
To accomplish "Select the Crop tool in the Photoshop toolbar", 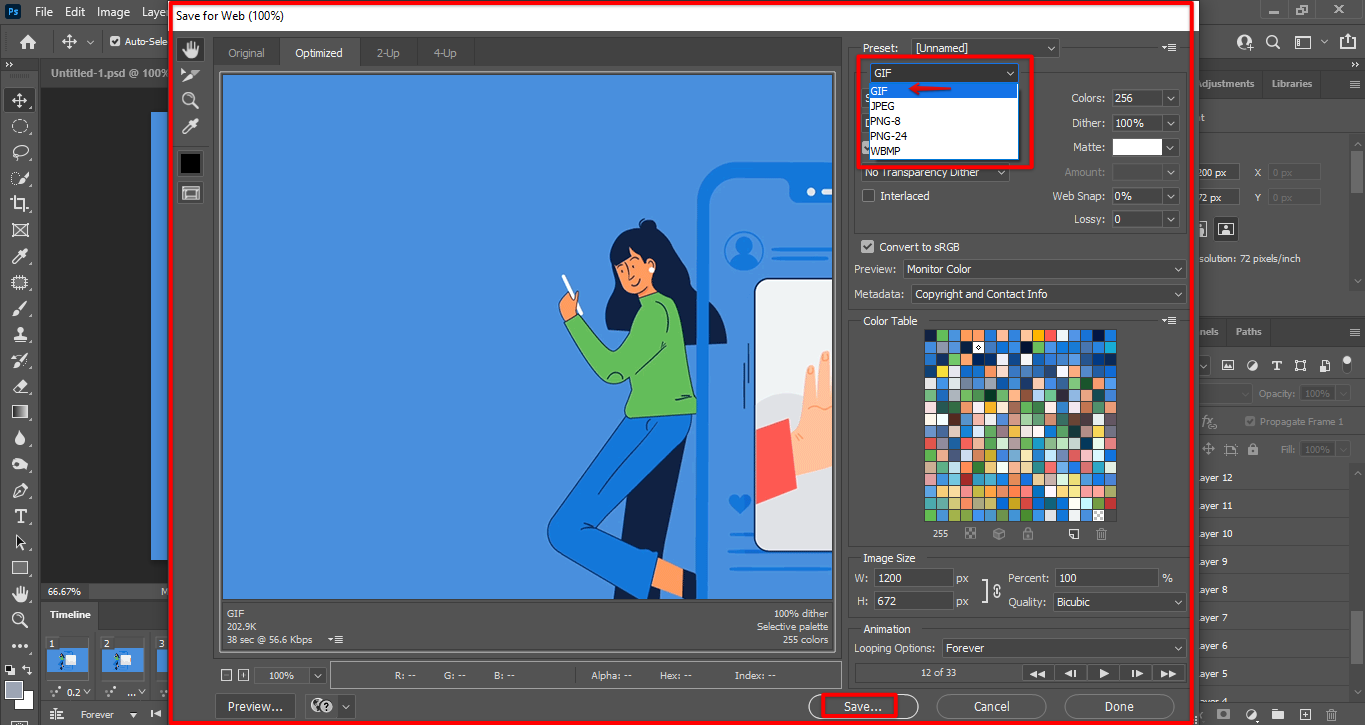I will [x=19, y=204].
